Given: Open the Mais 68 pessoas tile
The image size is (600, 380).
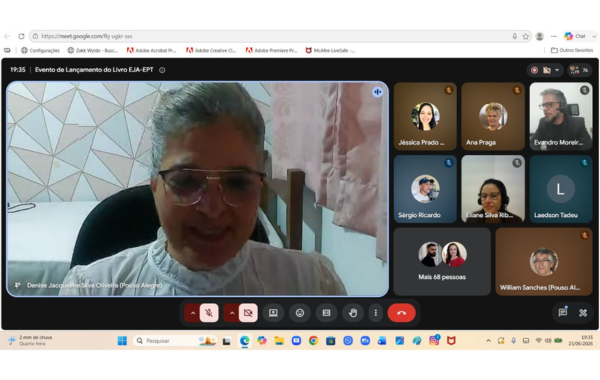Looking at the screenshot, I should 442,261.
